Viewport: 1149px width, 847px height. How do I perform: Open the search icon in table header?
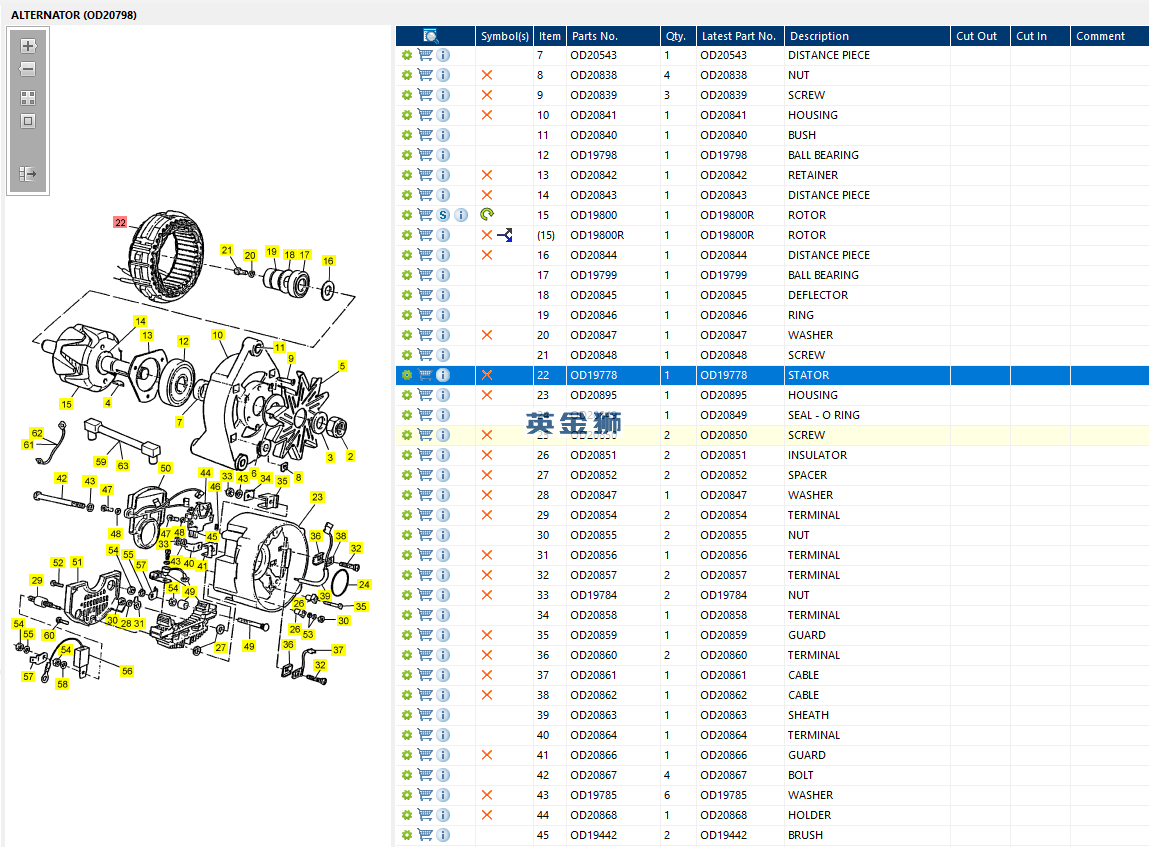pyautogui.click(x=431, y=36)
